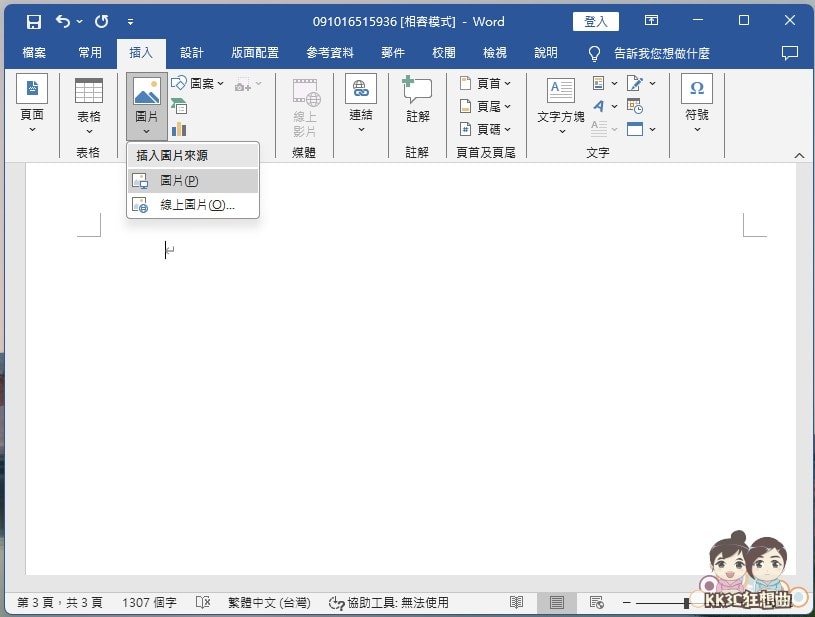The height and width of the screenshot is (617, 815).
Task: Click the zoom out minus button
Action: (626, 602)
